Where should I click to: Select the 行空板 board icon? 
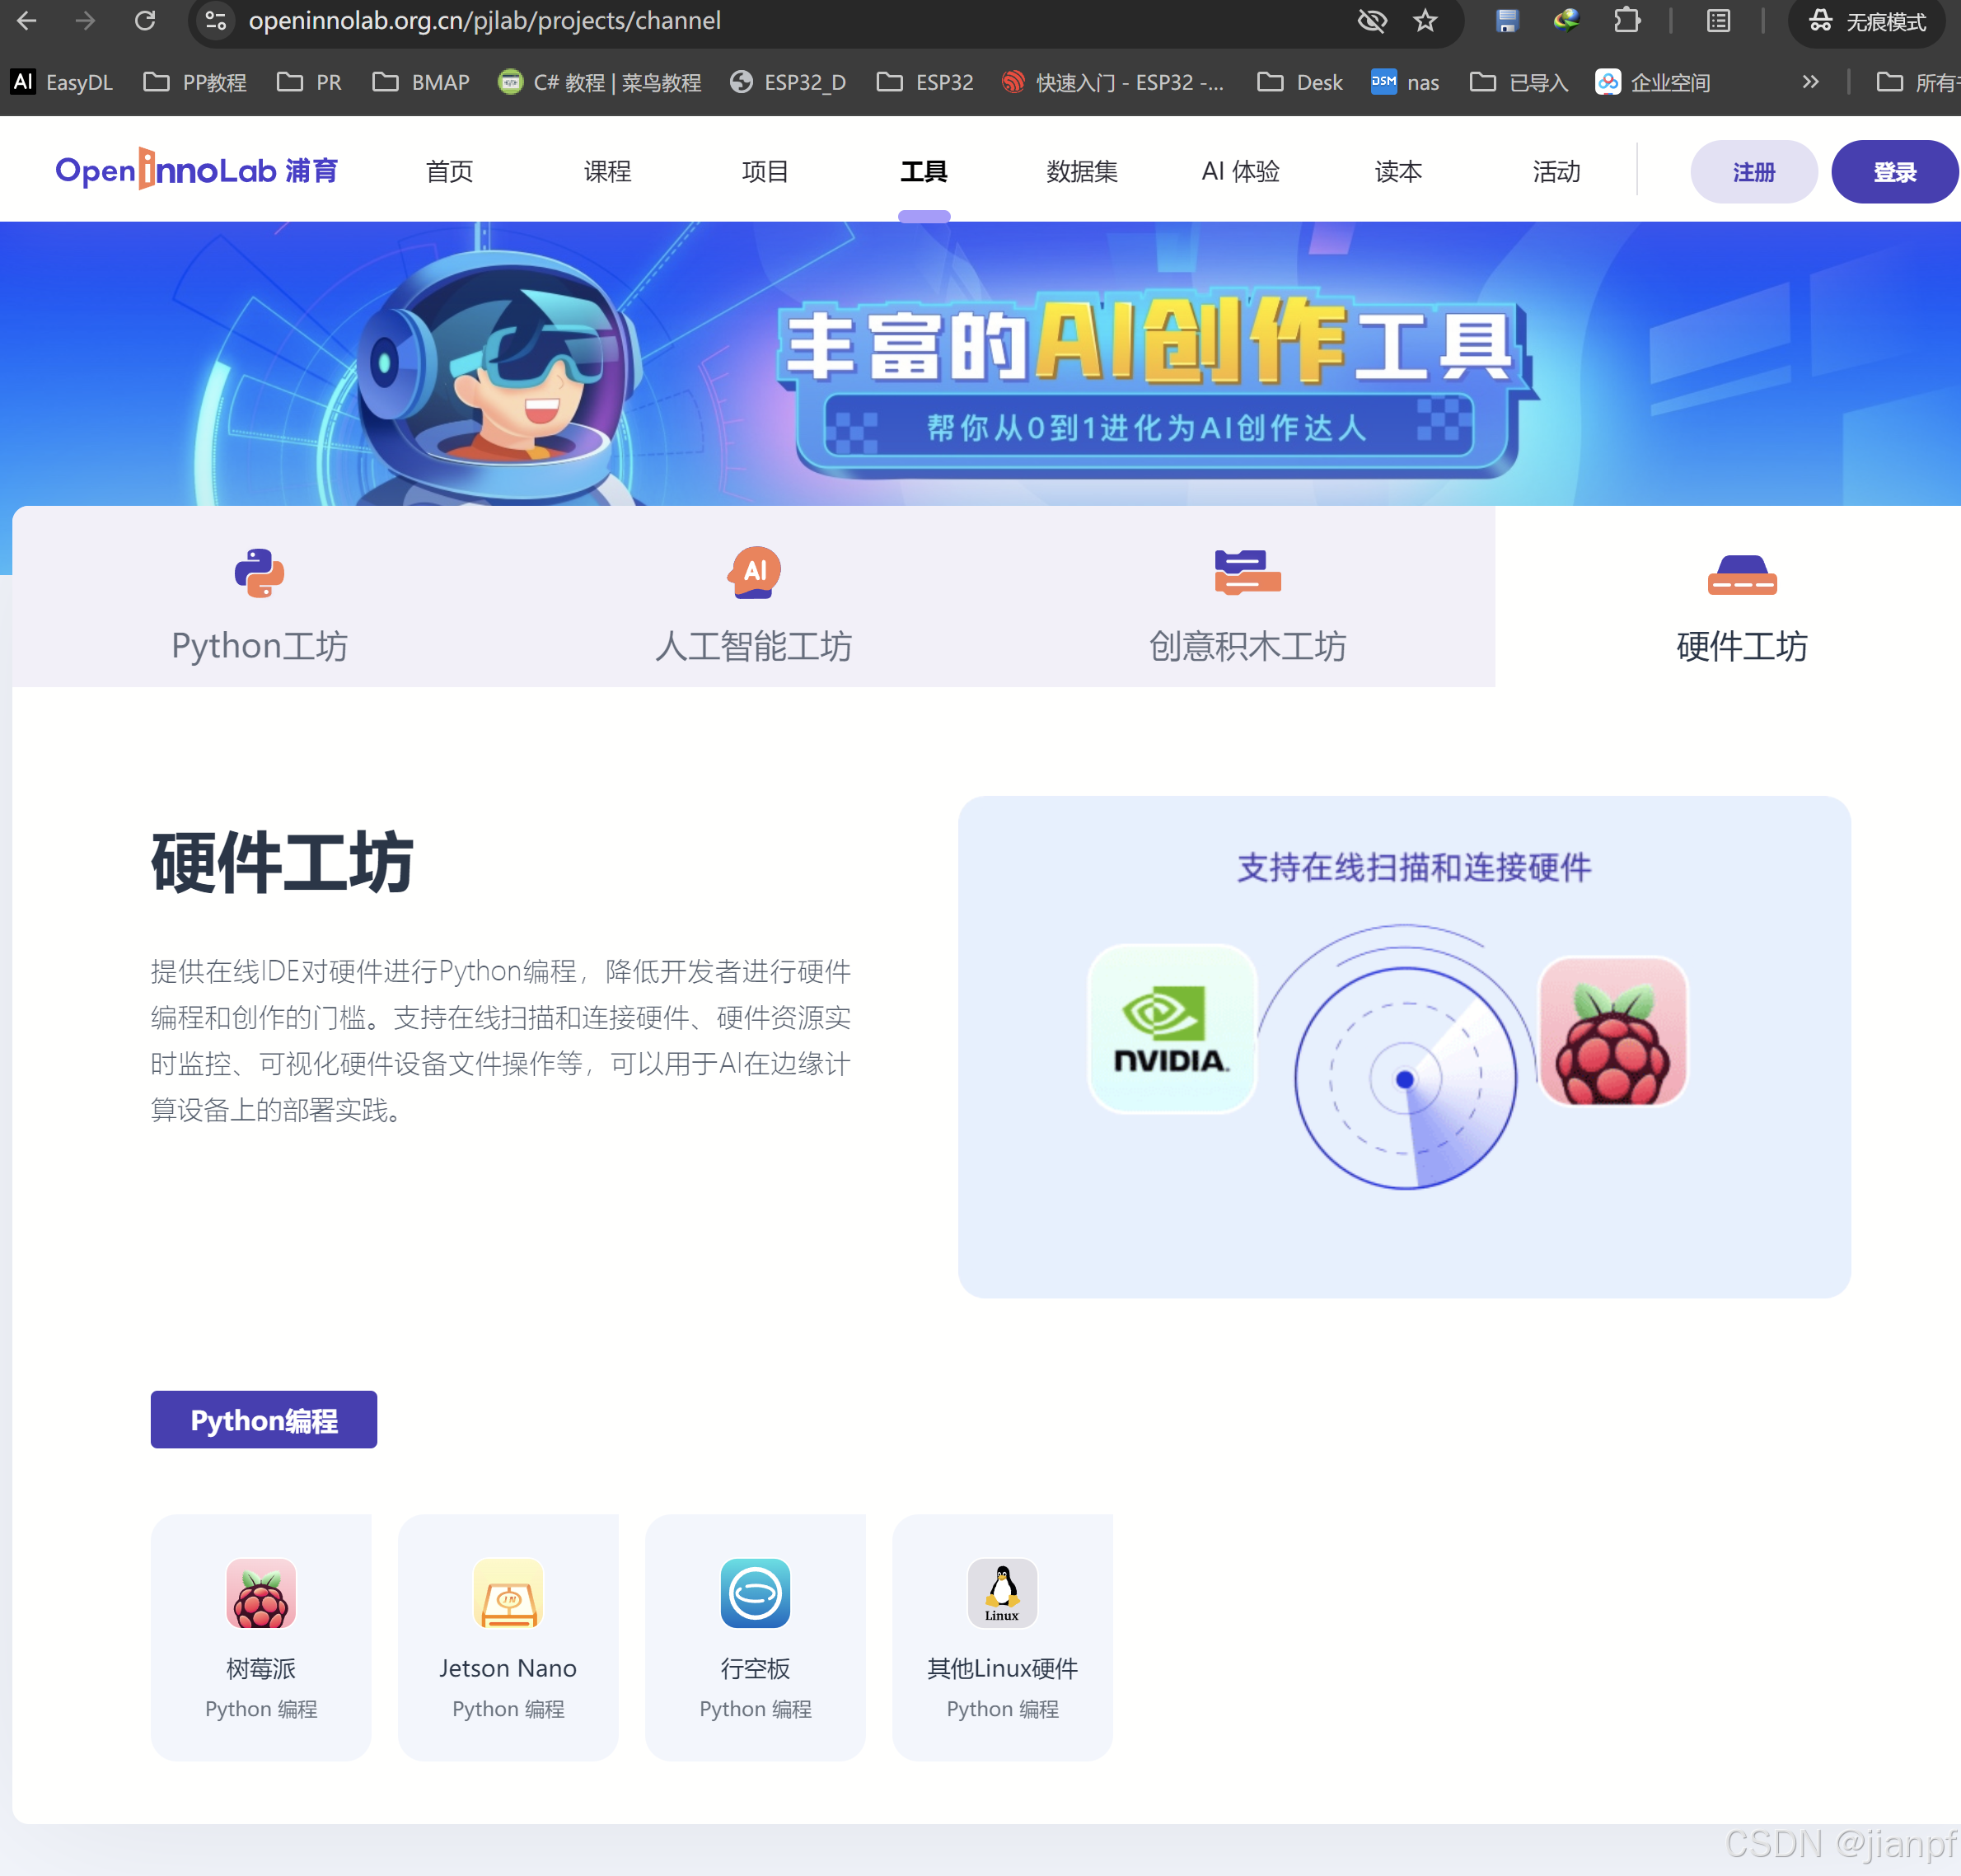pyautogui.click(x=755, y=1593)
